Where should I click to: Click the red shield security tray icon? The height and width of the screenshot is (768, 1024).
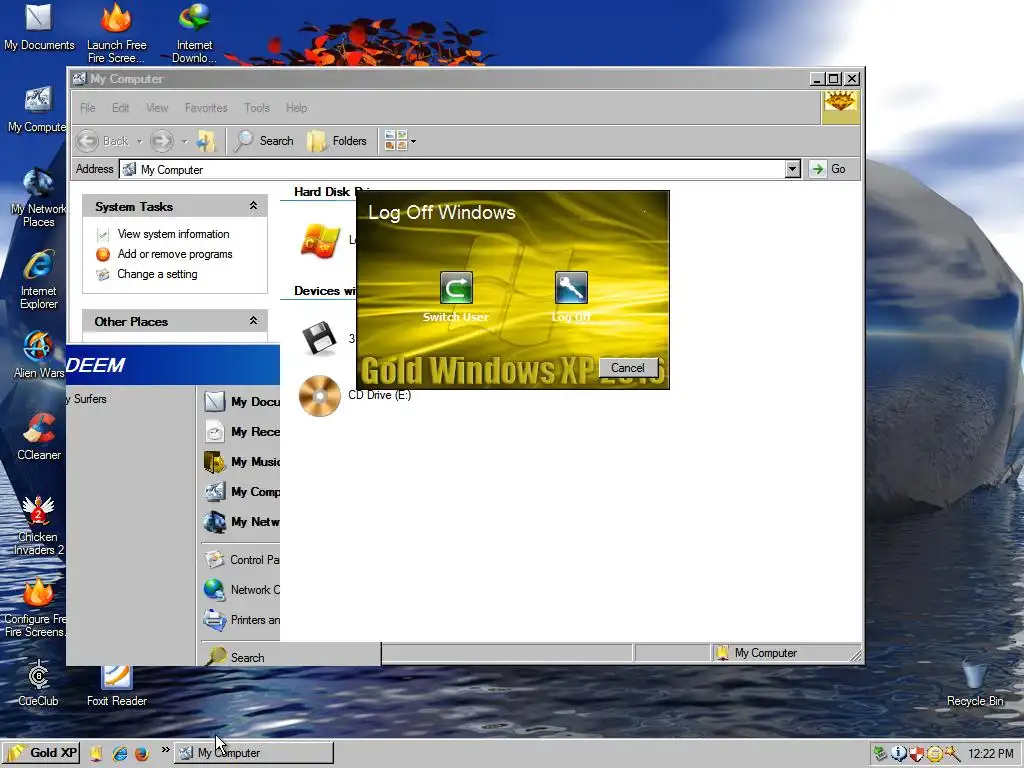coord(917,754)
